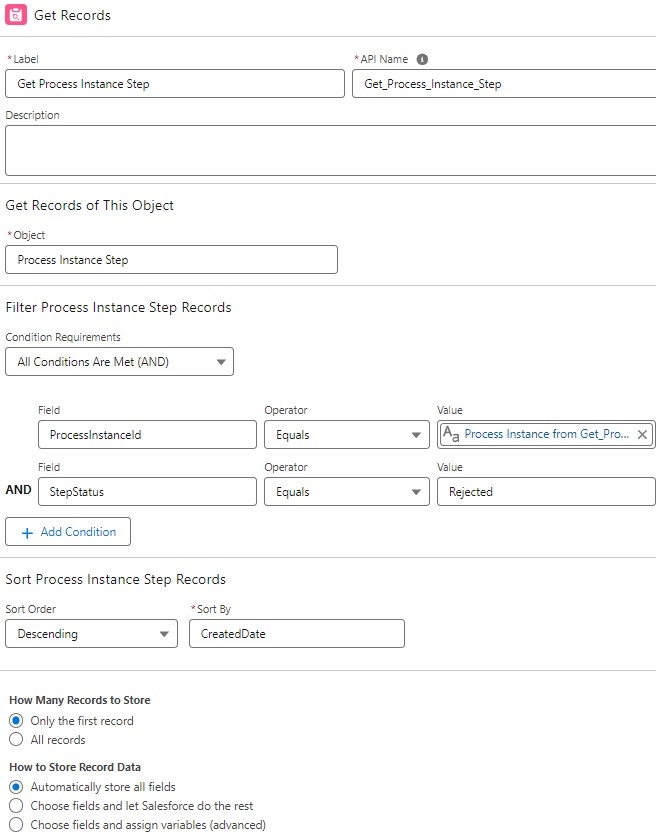Click the AND label before StepStatus

[x=19, y=489]
